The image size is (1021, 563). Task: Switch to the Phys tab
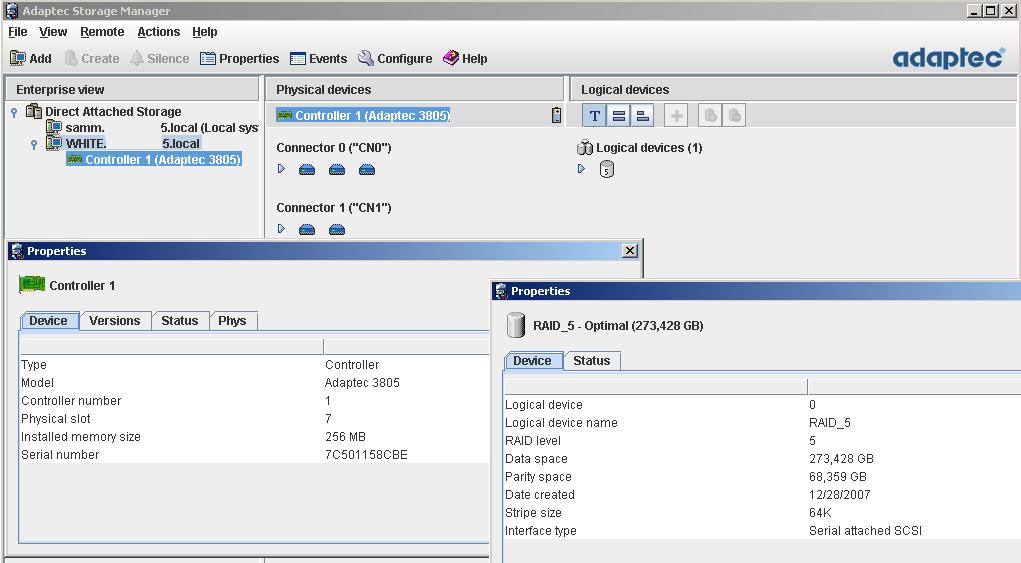click(232, 321)
